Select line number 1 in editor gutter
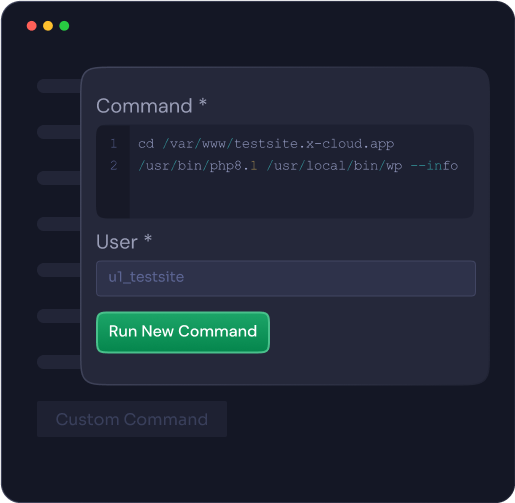Viewport: 515px width, 503px height. point(113,144)
